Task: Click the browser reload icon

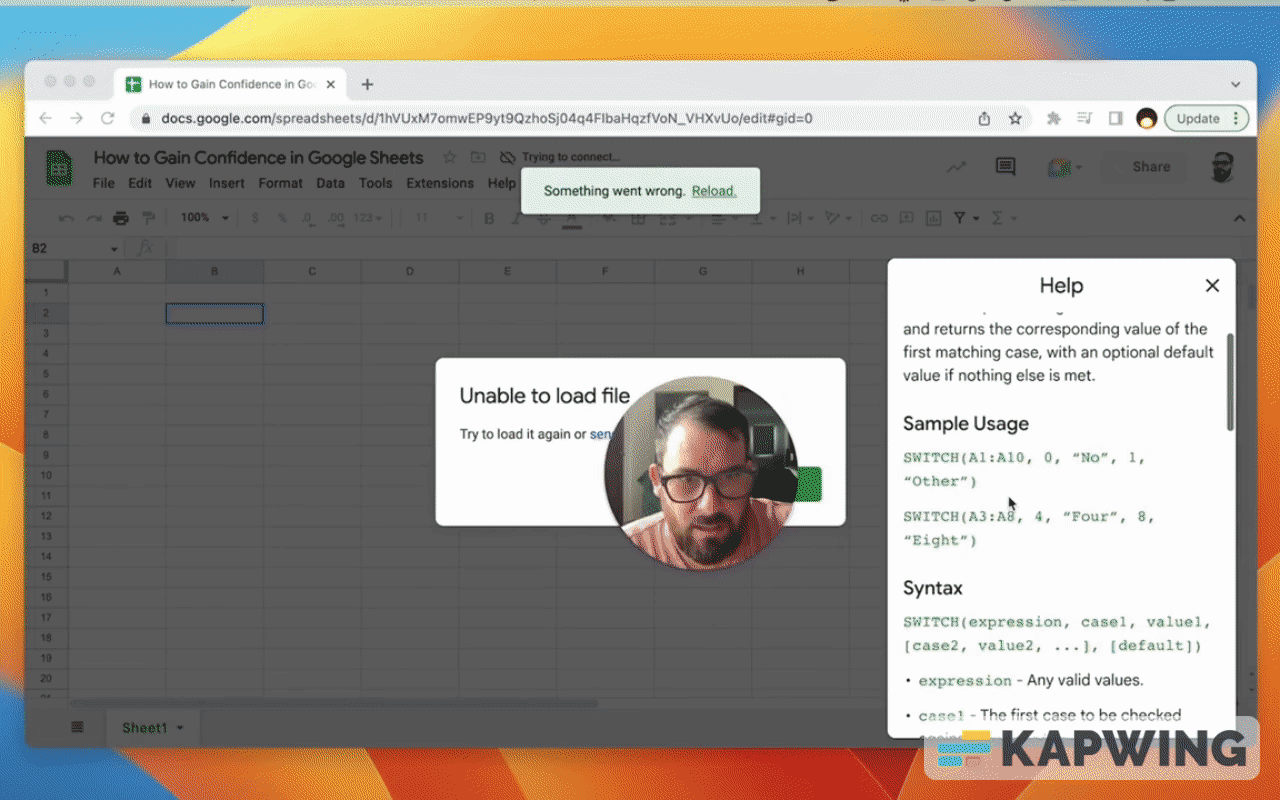Action: tap(108, 118)
